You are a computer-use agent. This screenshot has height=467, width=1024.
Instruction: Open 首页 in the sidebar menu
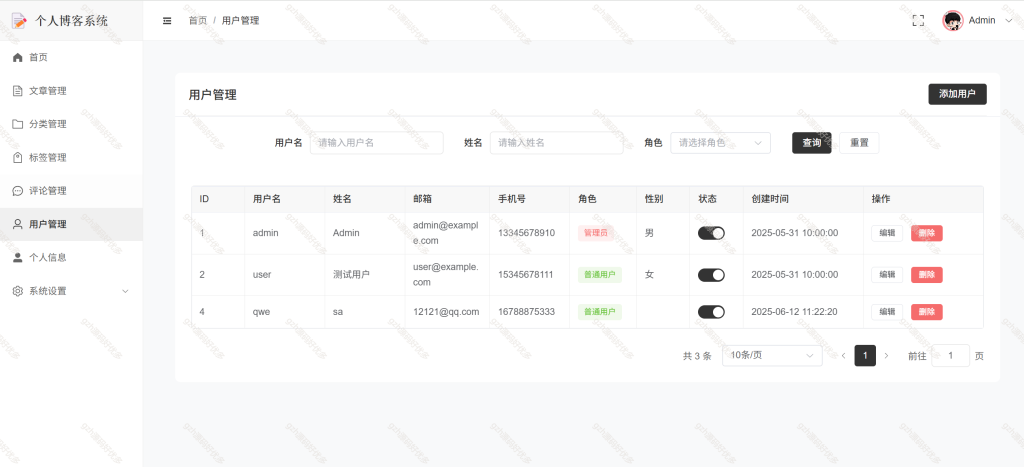[x=71, y=57]
